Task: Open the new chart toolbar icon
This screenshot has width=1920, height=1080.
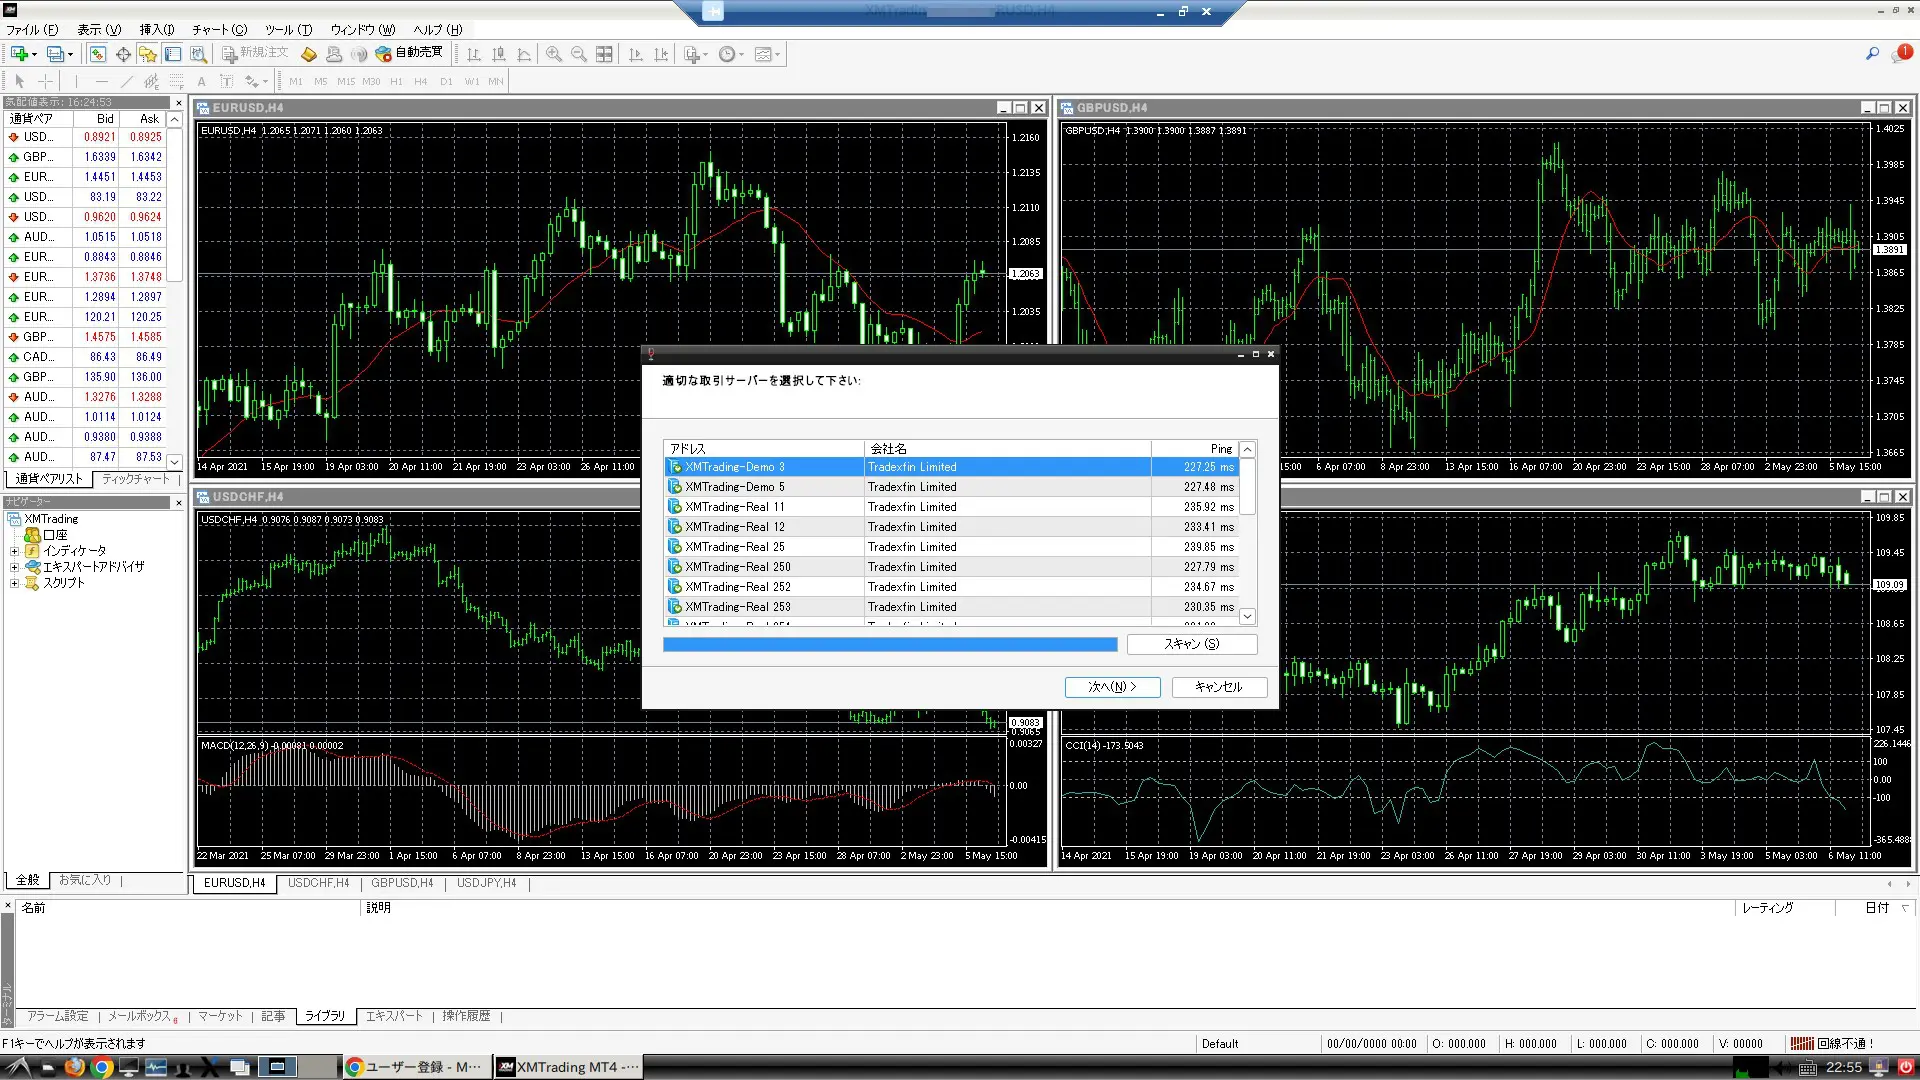Action: pyautogui.click(x=18, y=54)
